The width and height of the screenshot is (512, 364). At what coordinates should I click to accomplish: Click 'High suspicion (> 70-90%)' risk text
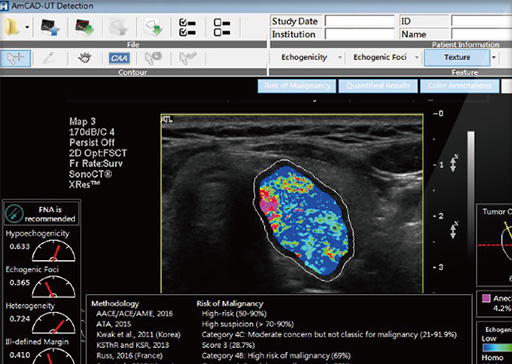click(248, 324)
